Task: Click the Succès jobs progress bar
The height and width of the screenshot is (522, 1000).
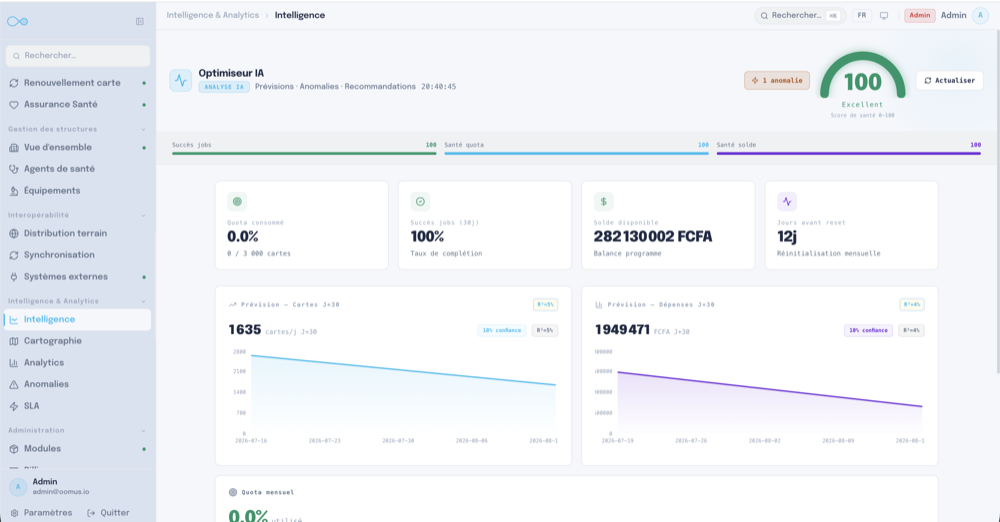Action: [304, 153]
